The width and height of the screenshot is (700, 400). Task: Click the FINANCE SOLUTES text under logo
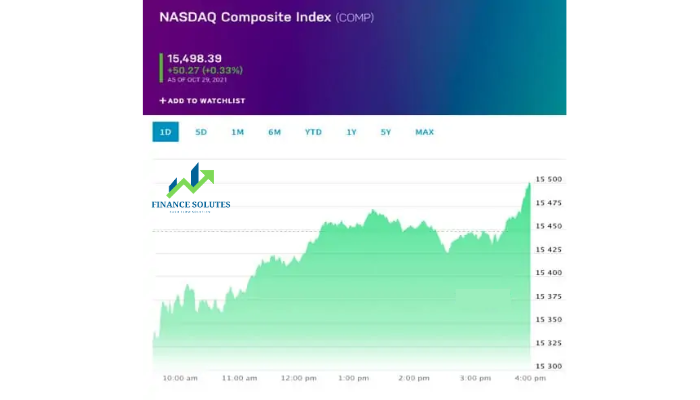(191, 204)
